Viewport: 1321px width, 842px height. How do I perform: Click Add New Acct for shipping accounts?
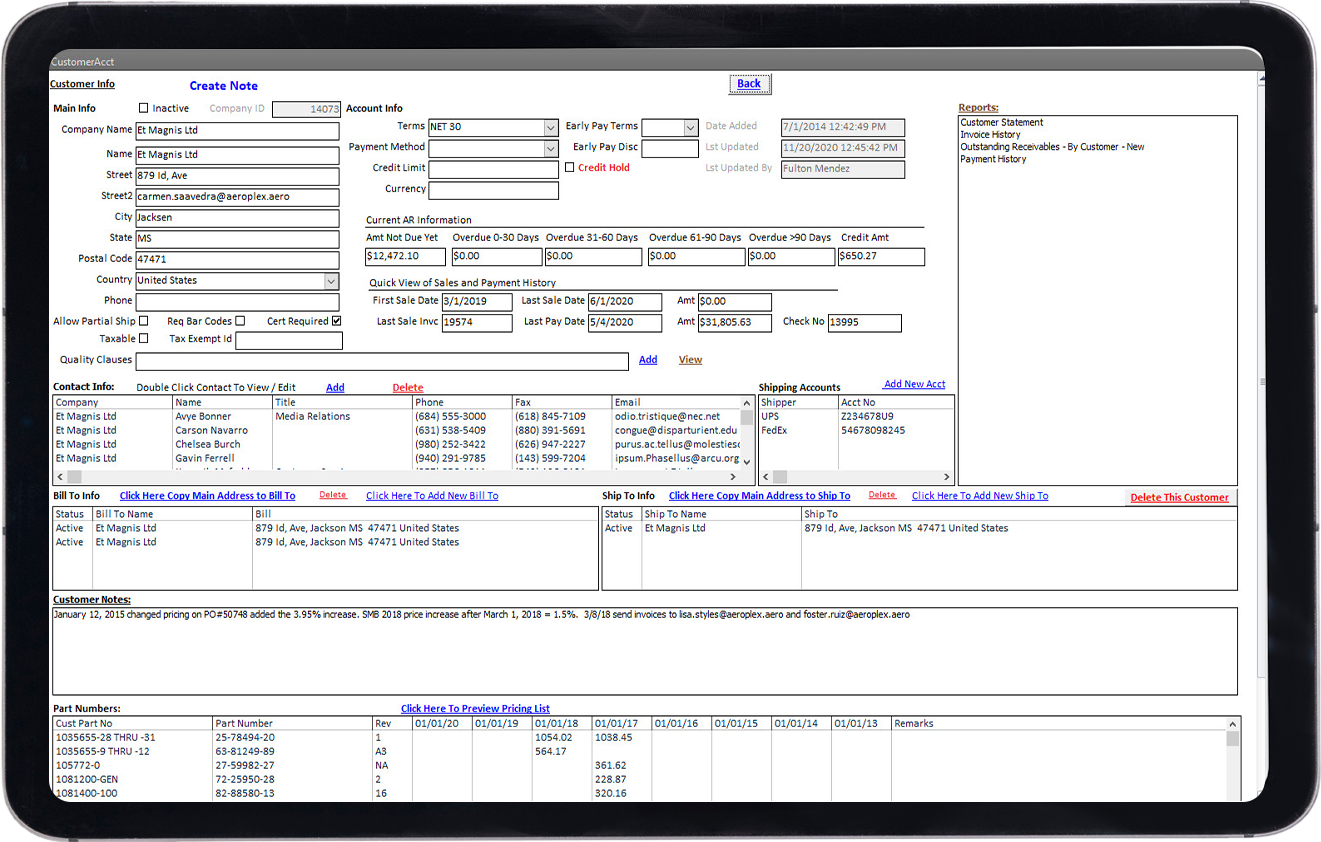click(914, 384)
